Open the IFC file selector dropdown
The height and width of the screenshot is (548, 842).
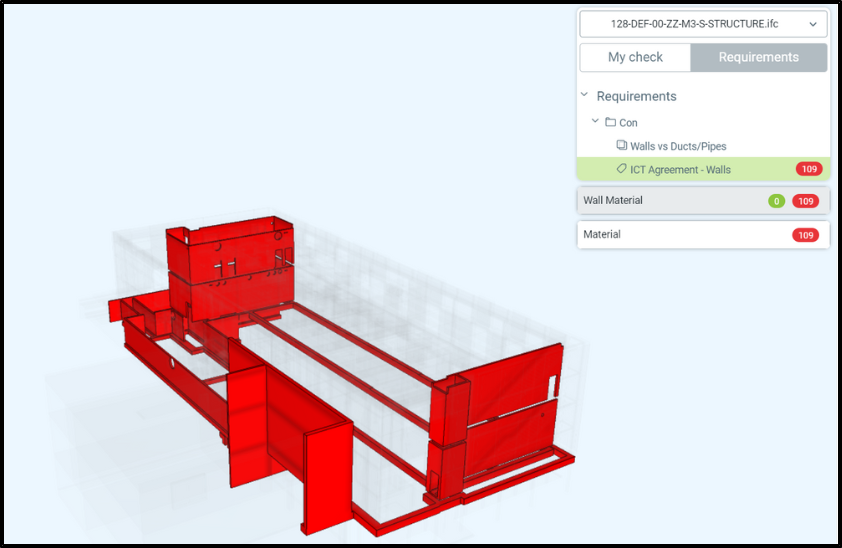pos(703,24)
